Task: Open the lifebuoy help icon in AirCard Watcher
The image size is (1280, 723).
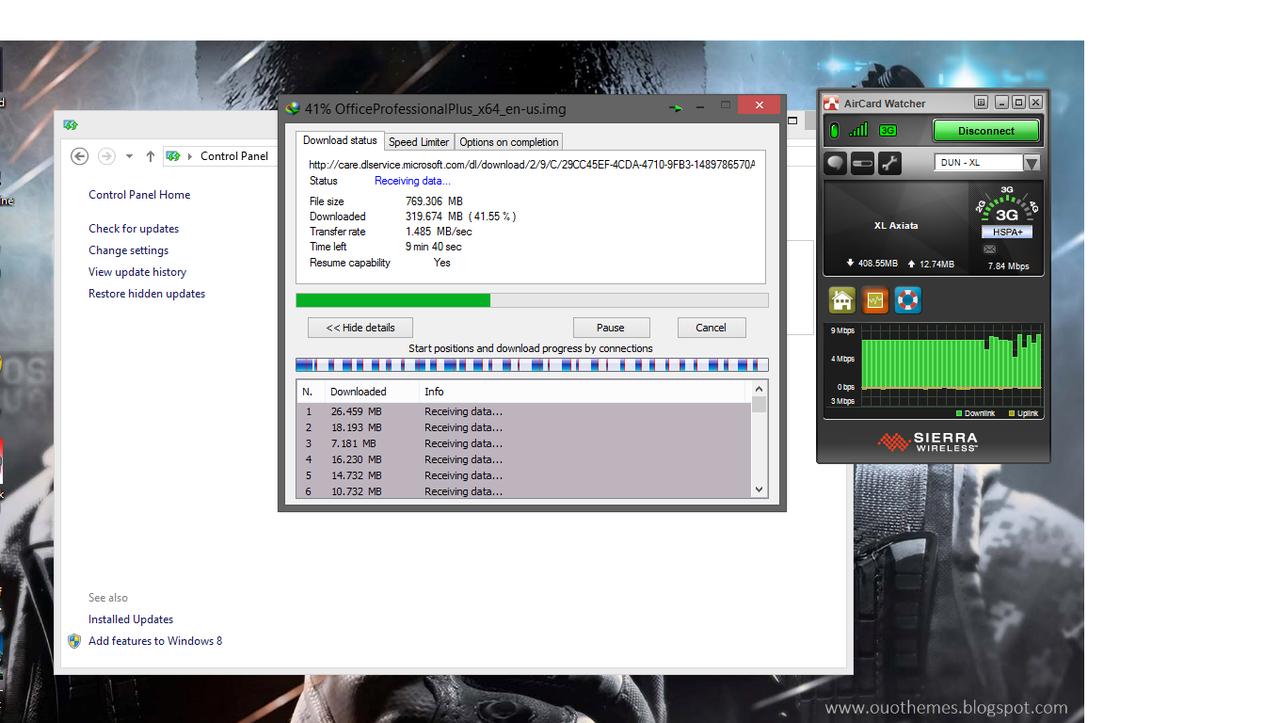Action: [907, 299]
